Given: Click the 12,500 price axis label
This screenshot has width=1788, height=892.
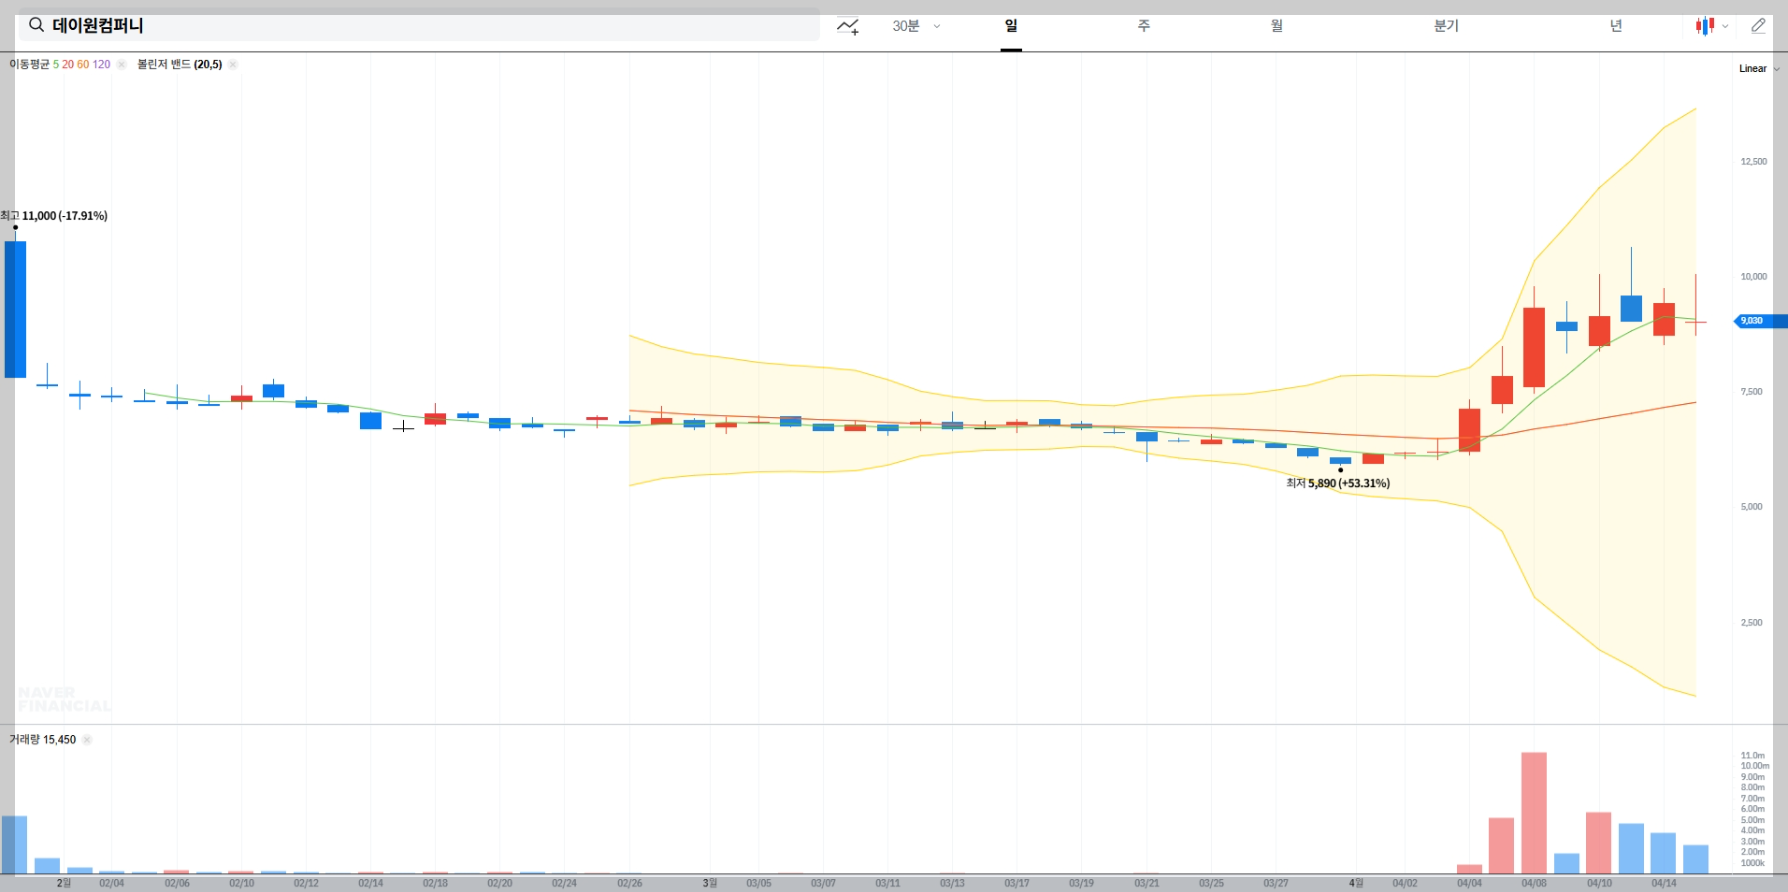Looking at the screenshot, I should click(1754, 161).
